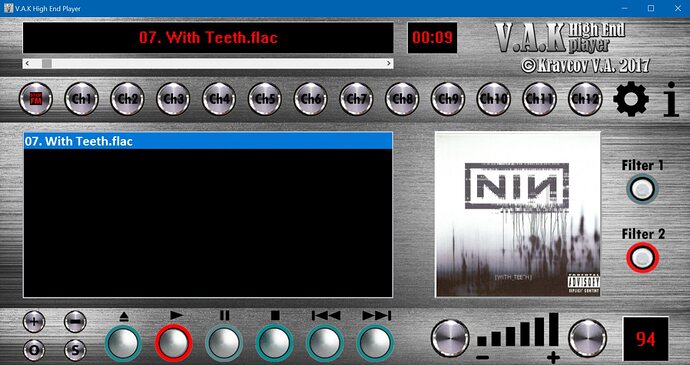Click the app icon in the title bar
Viewport: 690px width, 365px height.
8,8
